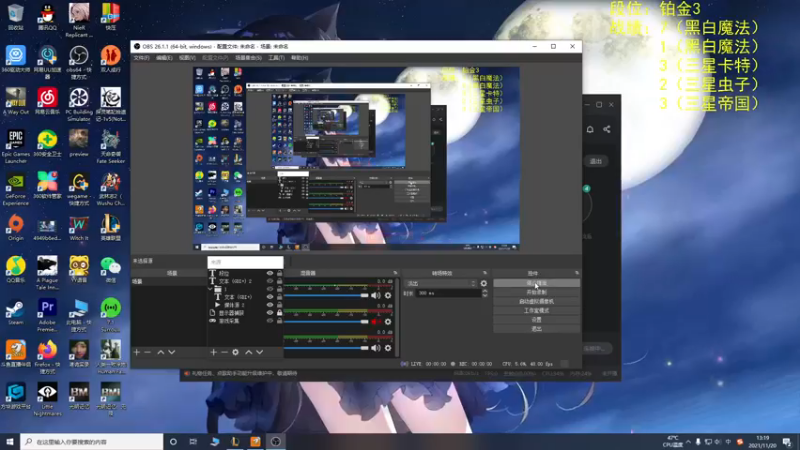Image resolution: width=800 pixels, height=450 pixels.
Task: Open OBS 设置 settings button
Action: [536, 320]
